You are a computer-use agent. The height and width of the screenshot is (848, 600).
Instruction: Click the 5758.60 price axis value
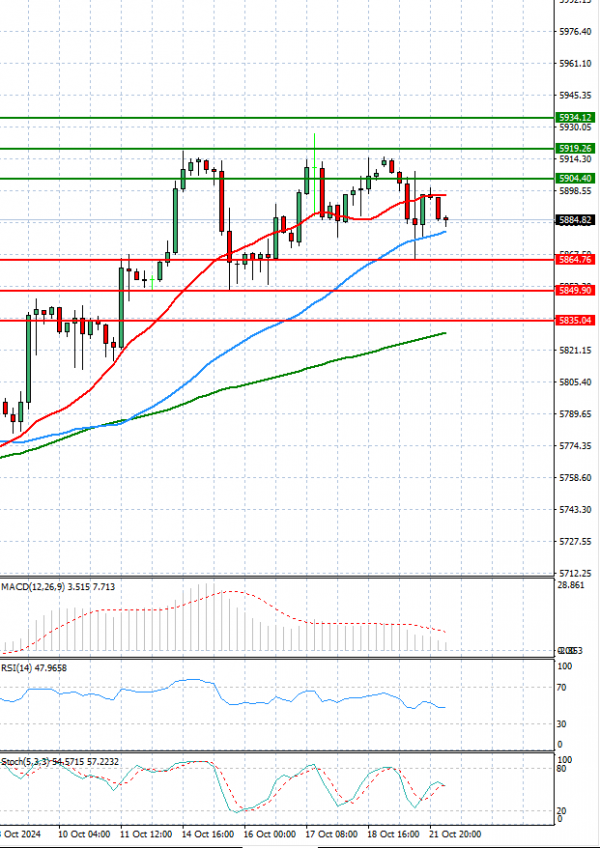(576, 478)
